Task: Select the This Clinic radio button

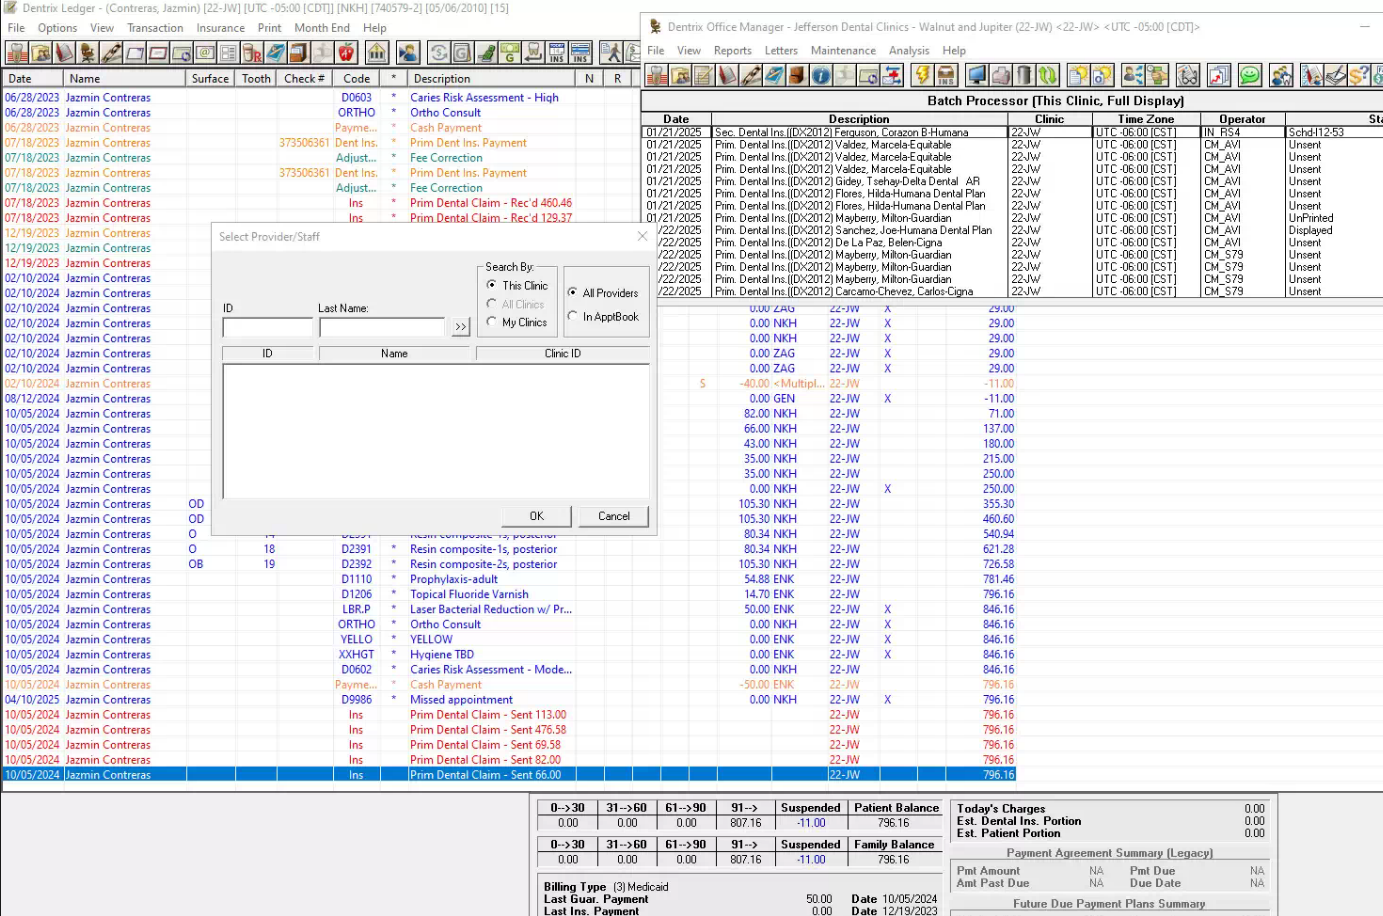Action: (517, 285)
